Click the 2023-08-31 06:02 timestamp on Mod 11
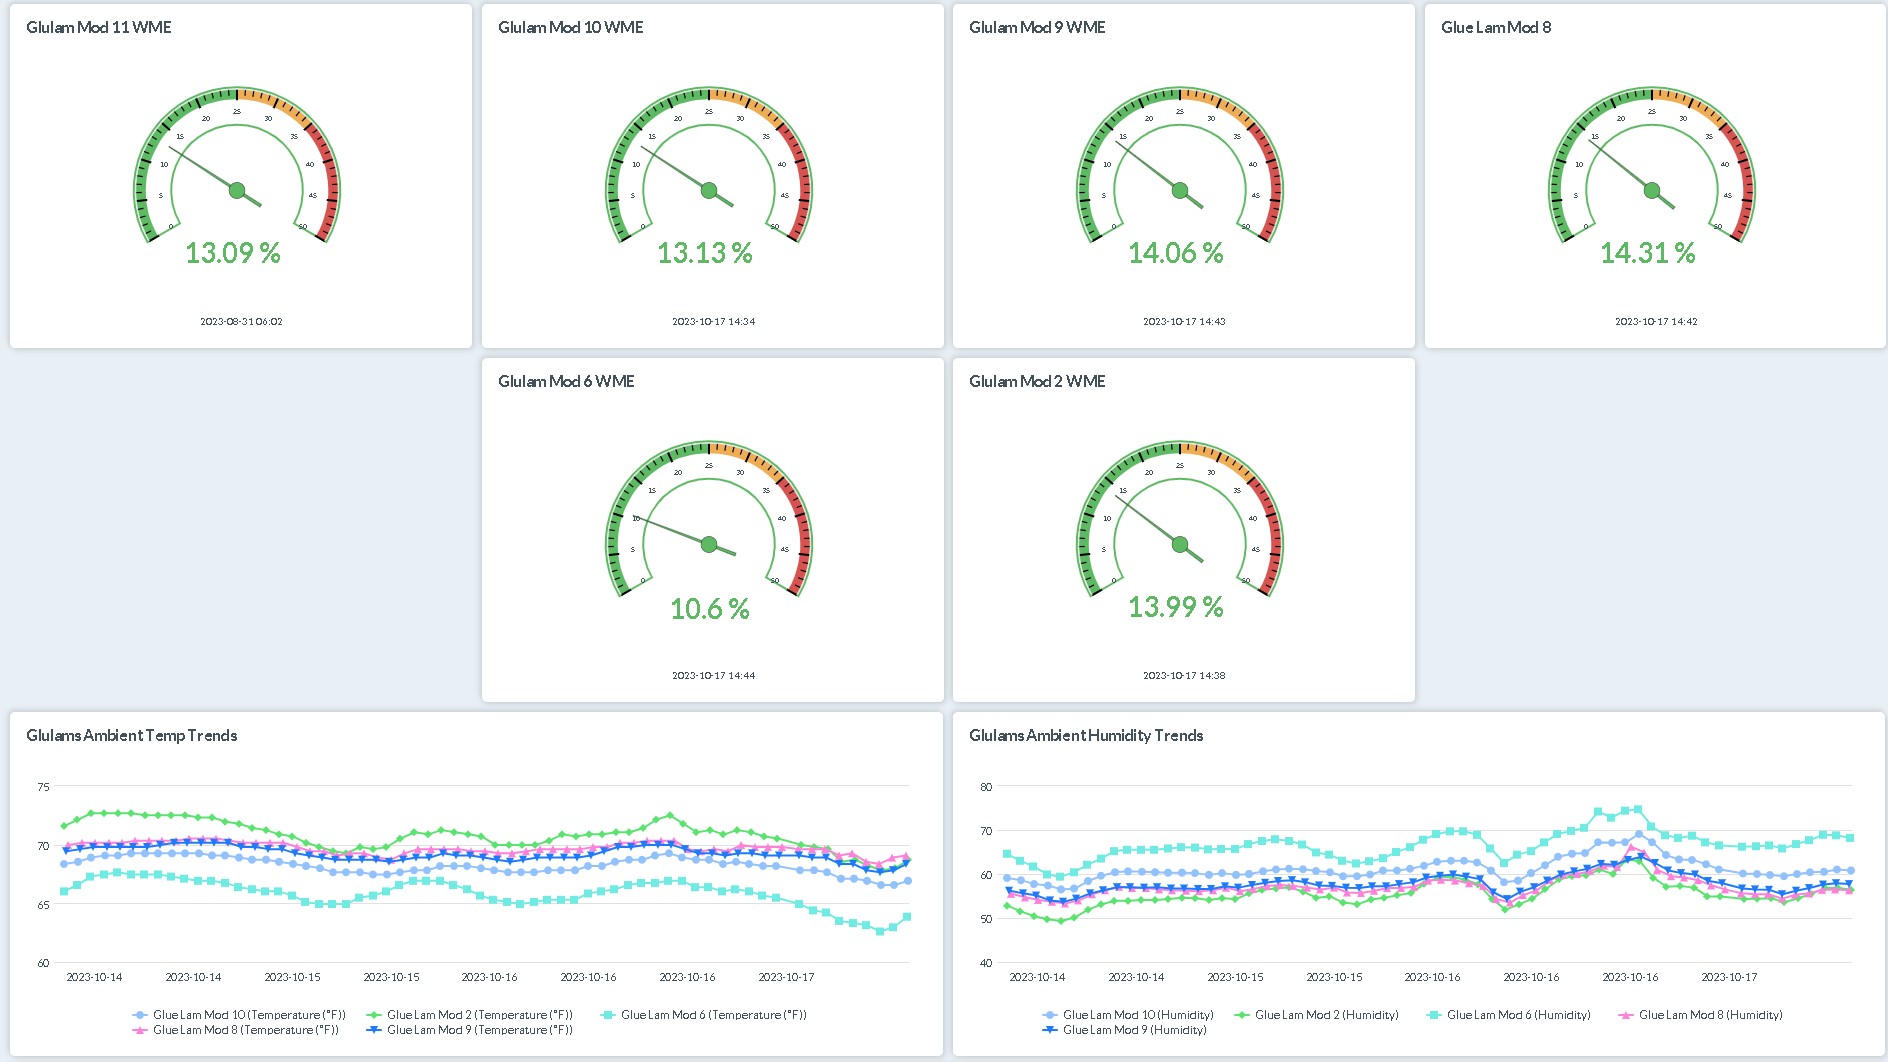This screenshot has height=1062, width=1888. coord(241,321)
